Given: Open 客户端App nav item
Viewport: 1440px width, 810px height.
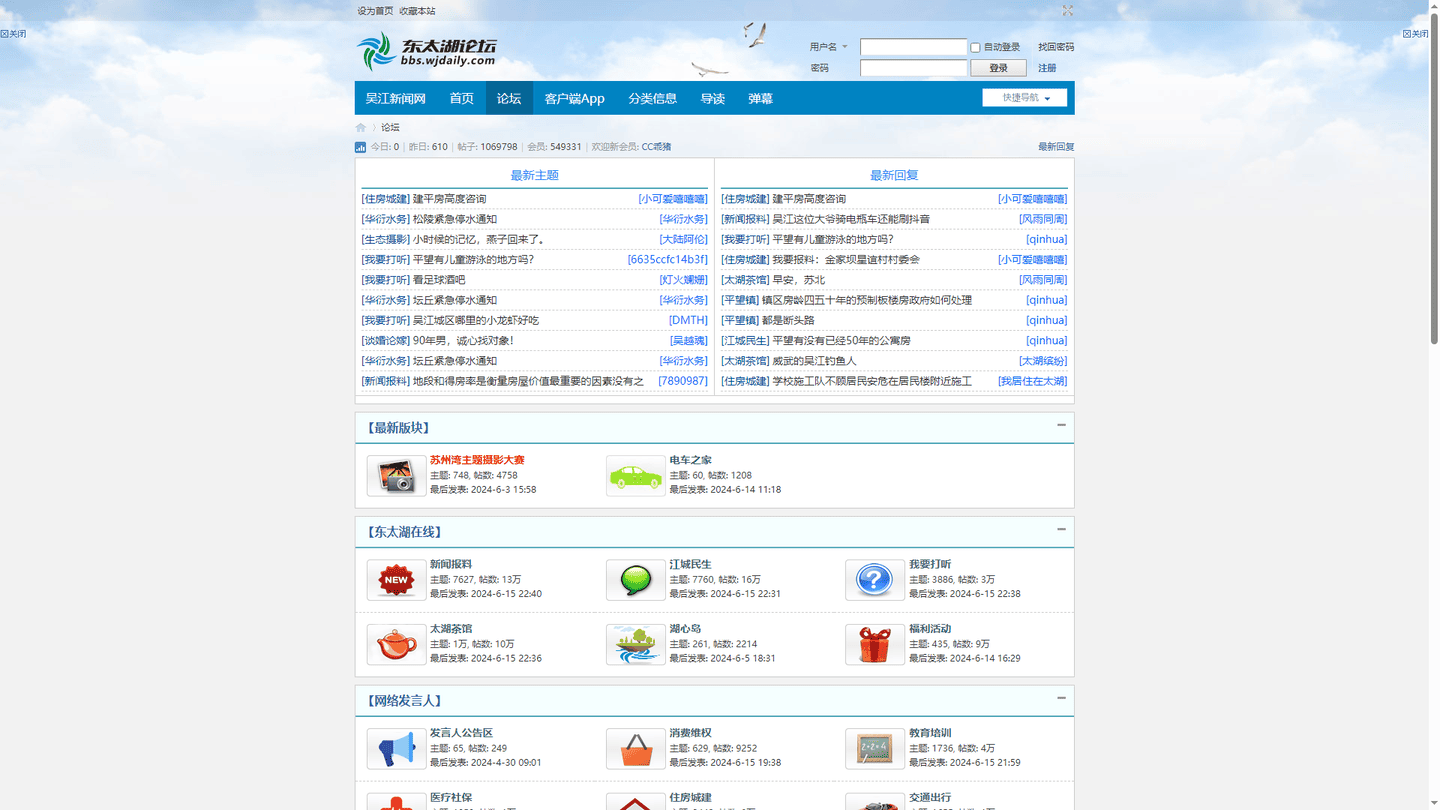Looking at the screenshot, I should tap(574, 98).
